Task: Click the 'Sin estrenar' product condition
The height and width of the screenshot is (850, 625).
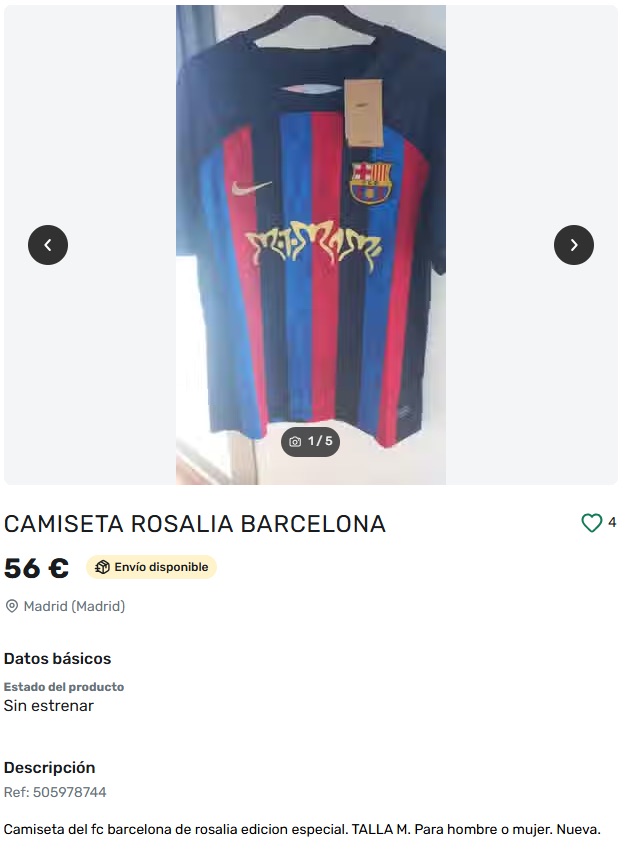Action: 49,705
